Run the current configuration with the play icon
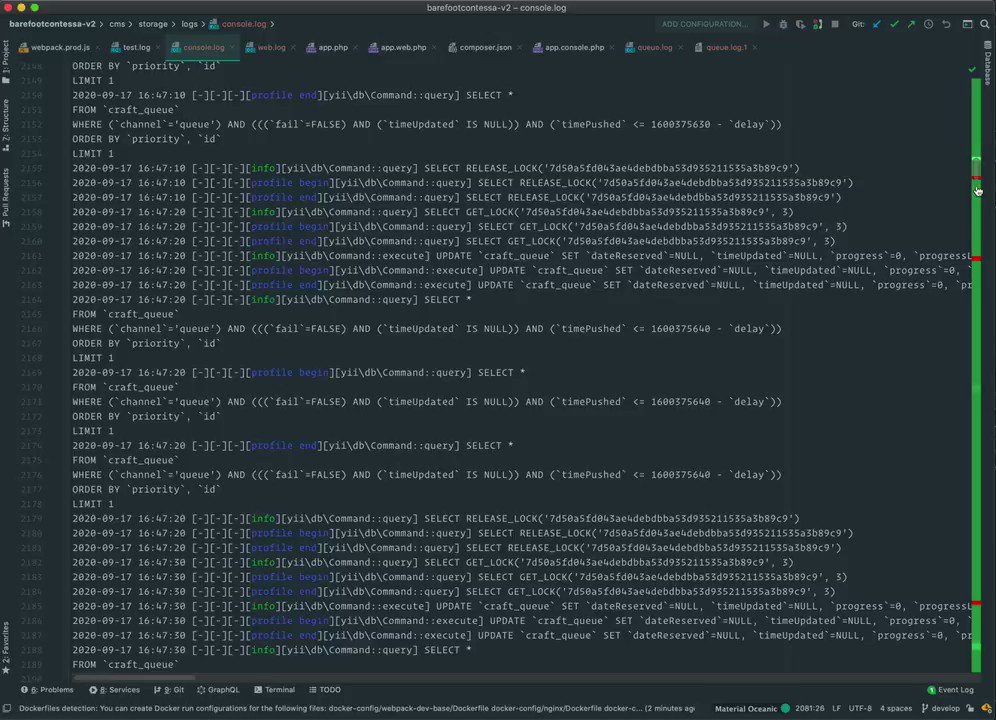Image resolution: width=996 pixels, height=720 pixels. [x=766, y=24]
